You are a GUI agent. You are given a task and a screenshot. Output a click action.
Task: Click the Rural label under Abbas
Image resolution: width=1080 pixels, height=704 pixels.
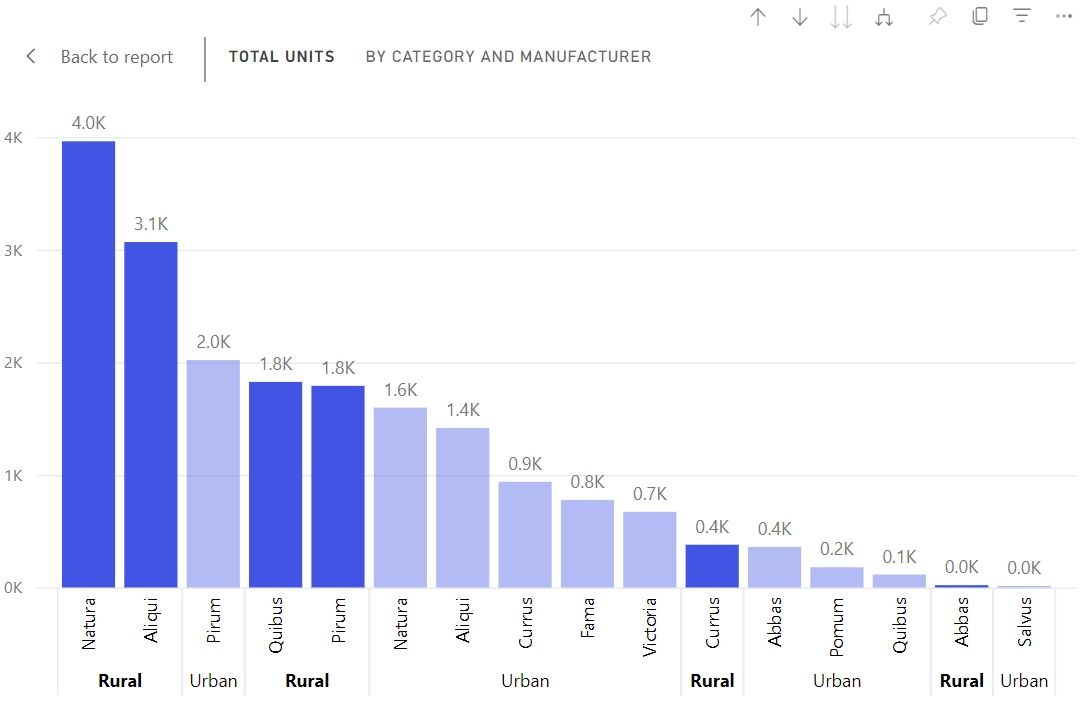click(x=962, y=681)
